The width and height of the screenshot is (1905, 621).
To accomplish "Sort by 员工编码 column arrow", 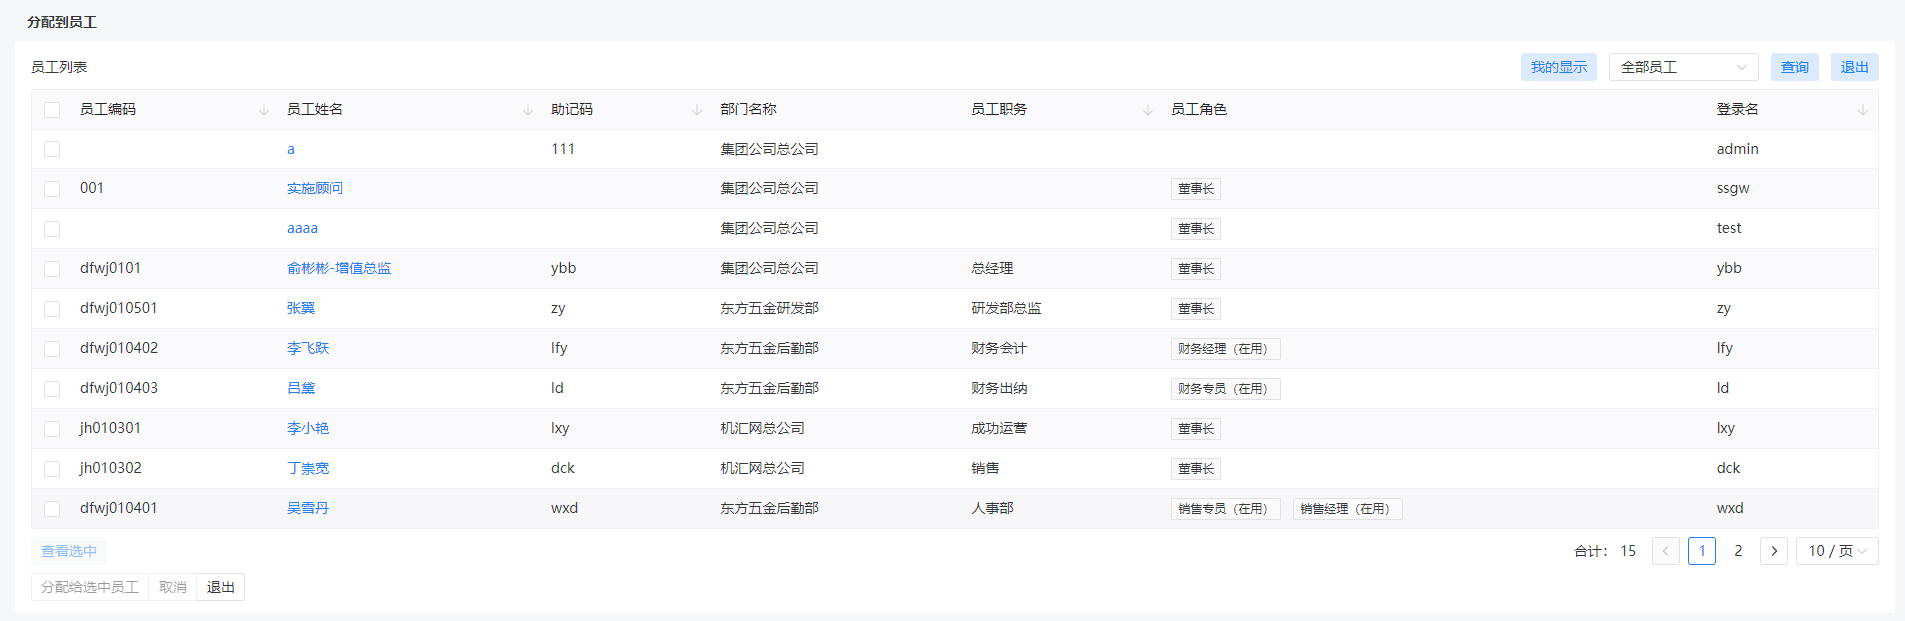I will [x=264, y=110].
